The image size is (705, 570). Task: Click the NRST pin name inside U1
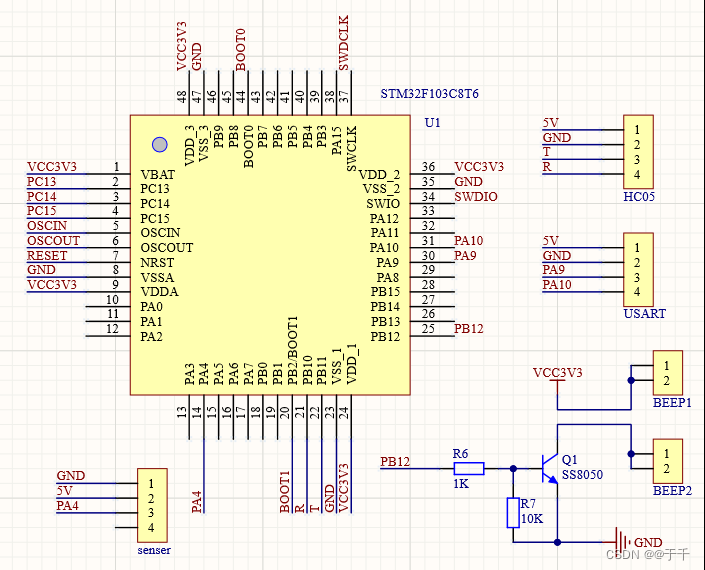[x=157, y=263]
